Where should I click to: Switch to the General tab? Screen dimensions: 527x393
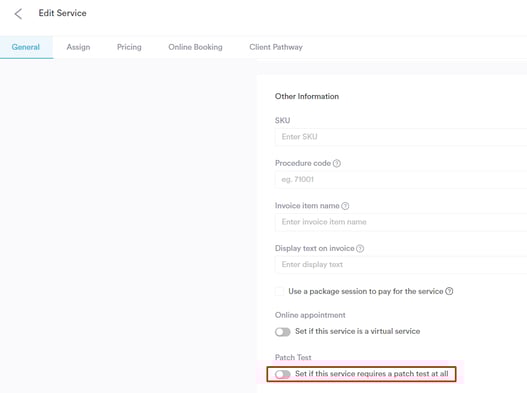[x=26, y=47]
